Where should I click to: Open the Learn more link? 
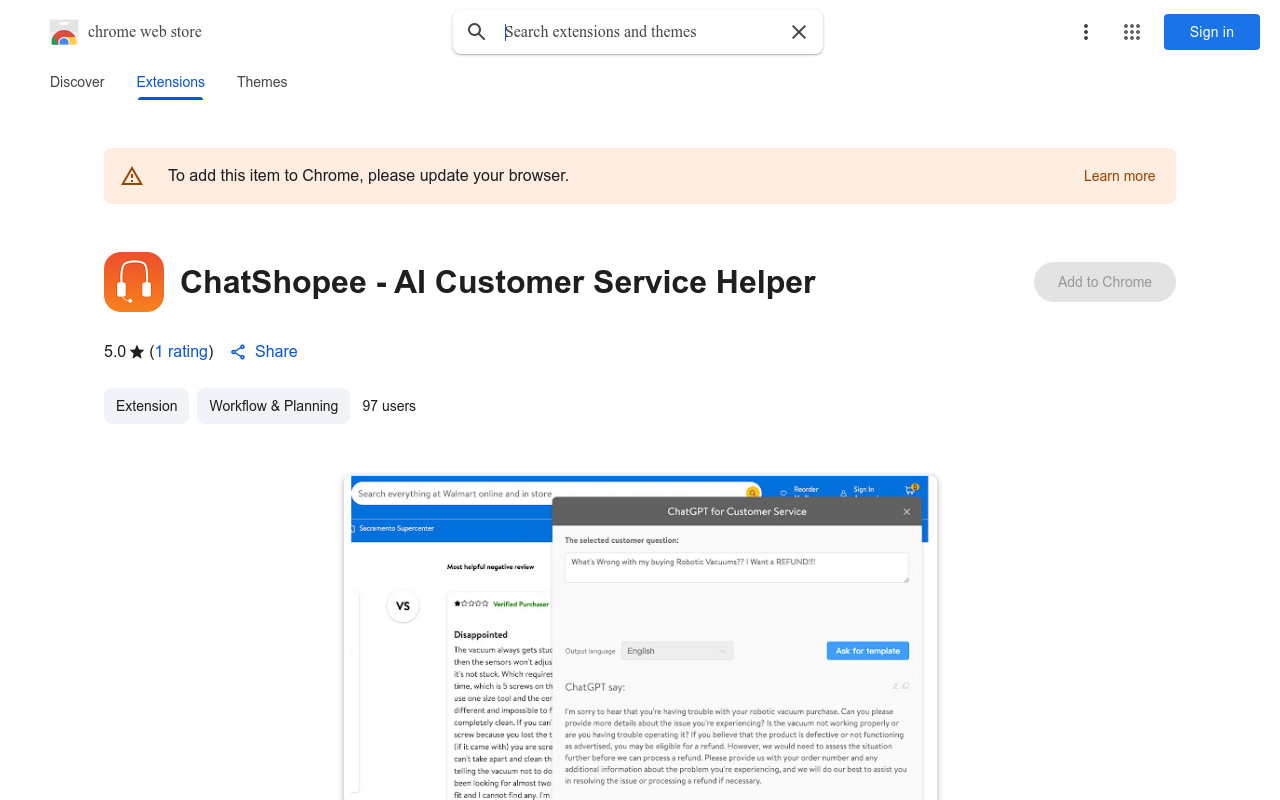(x=1119, y=176)
